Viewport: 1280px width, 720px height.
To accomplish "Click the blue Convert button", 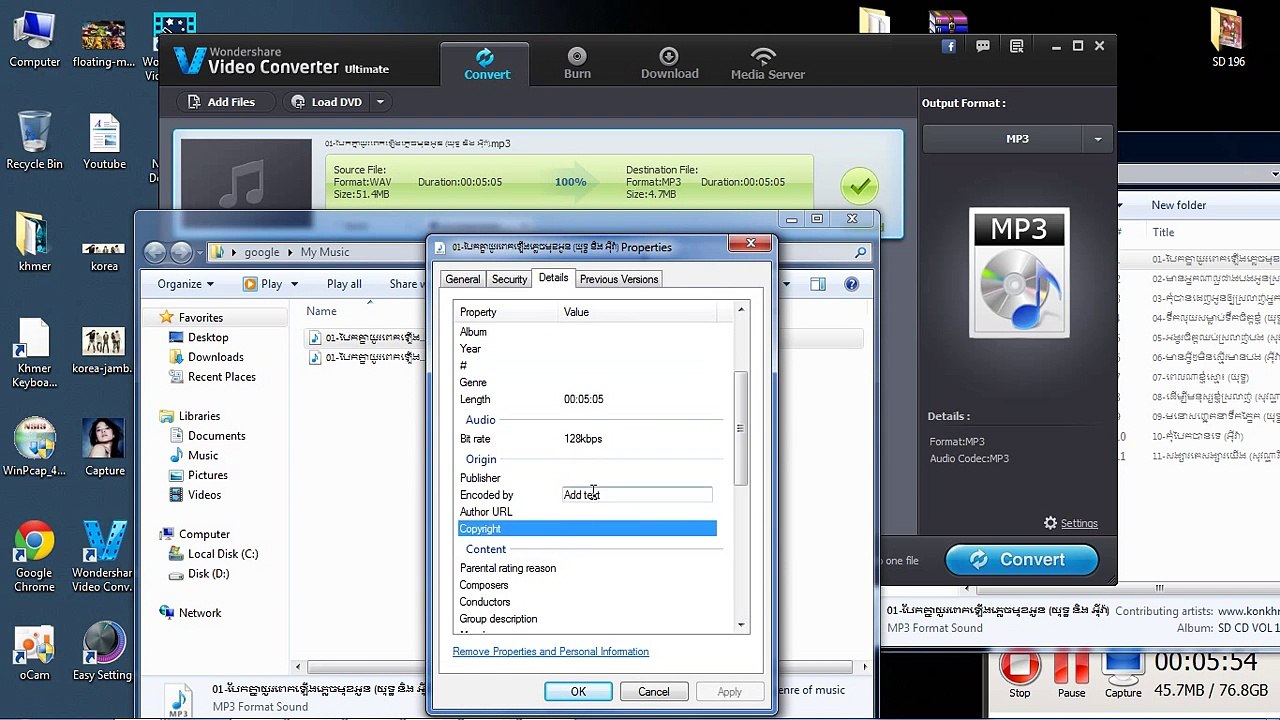I will coord(1021,559).
